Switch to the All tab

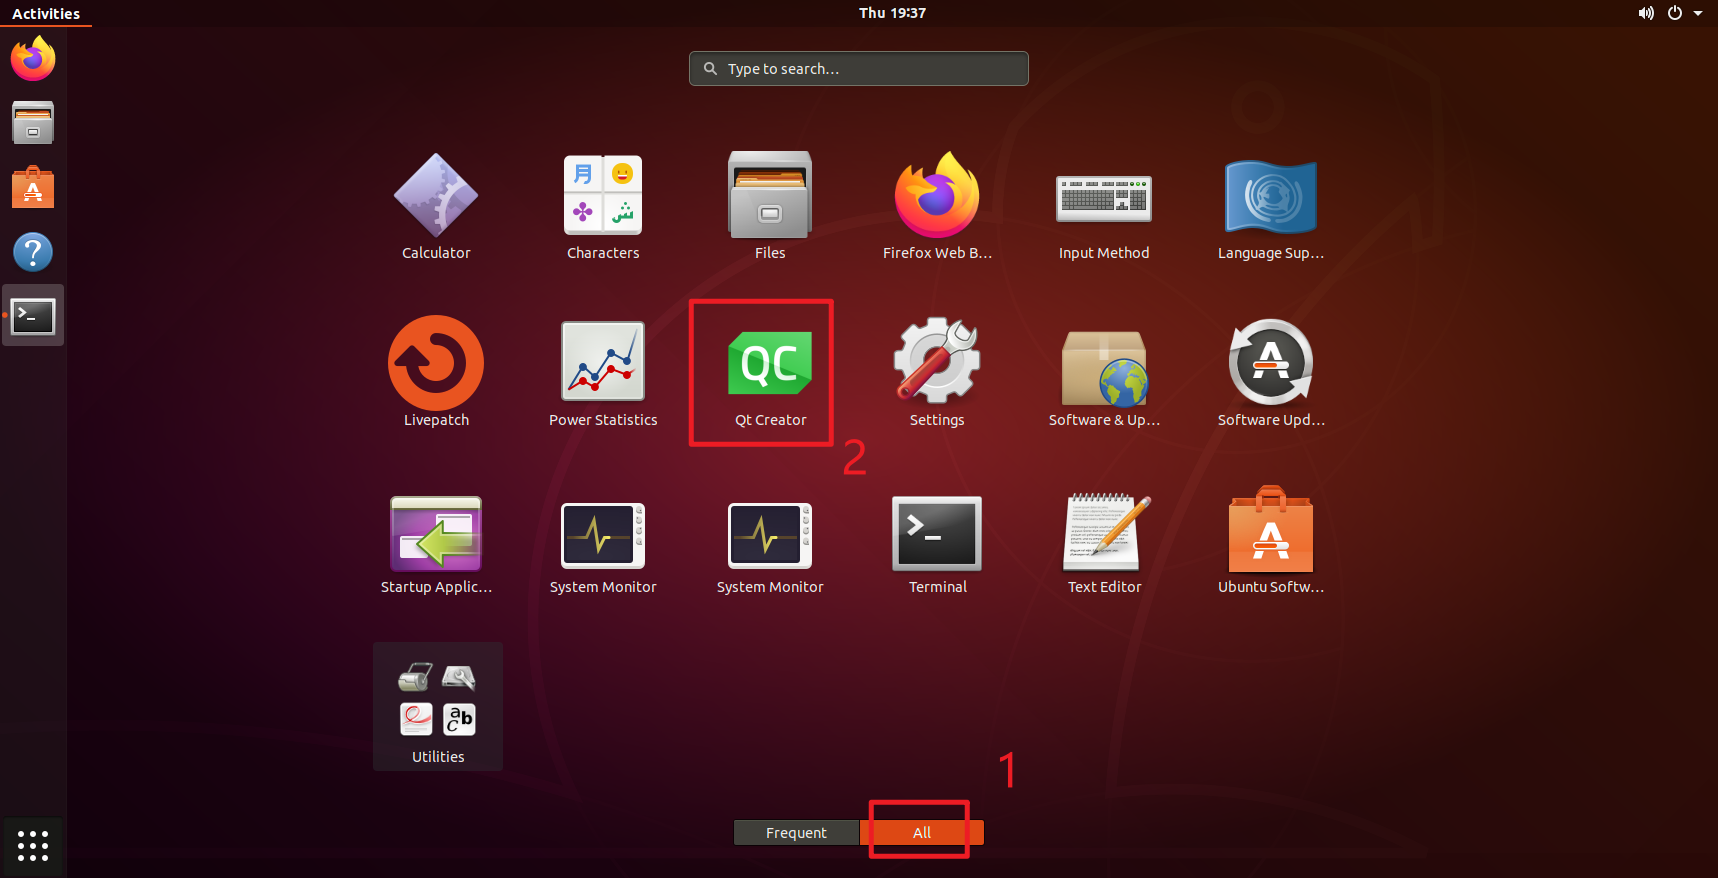(922, 833)
